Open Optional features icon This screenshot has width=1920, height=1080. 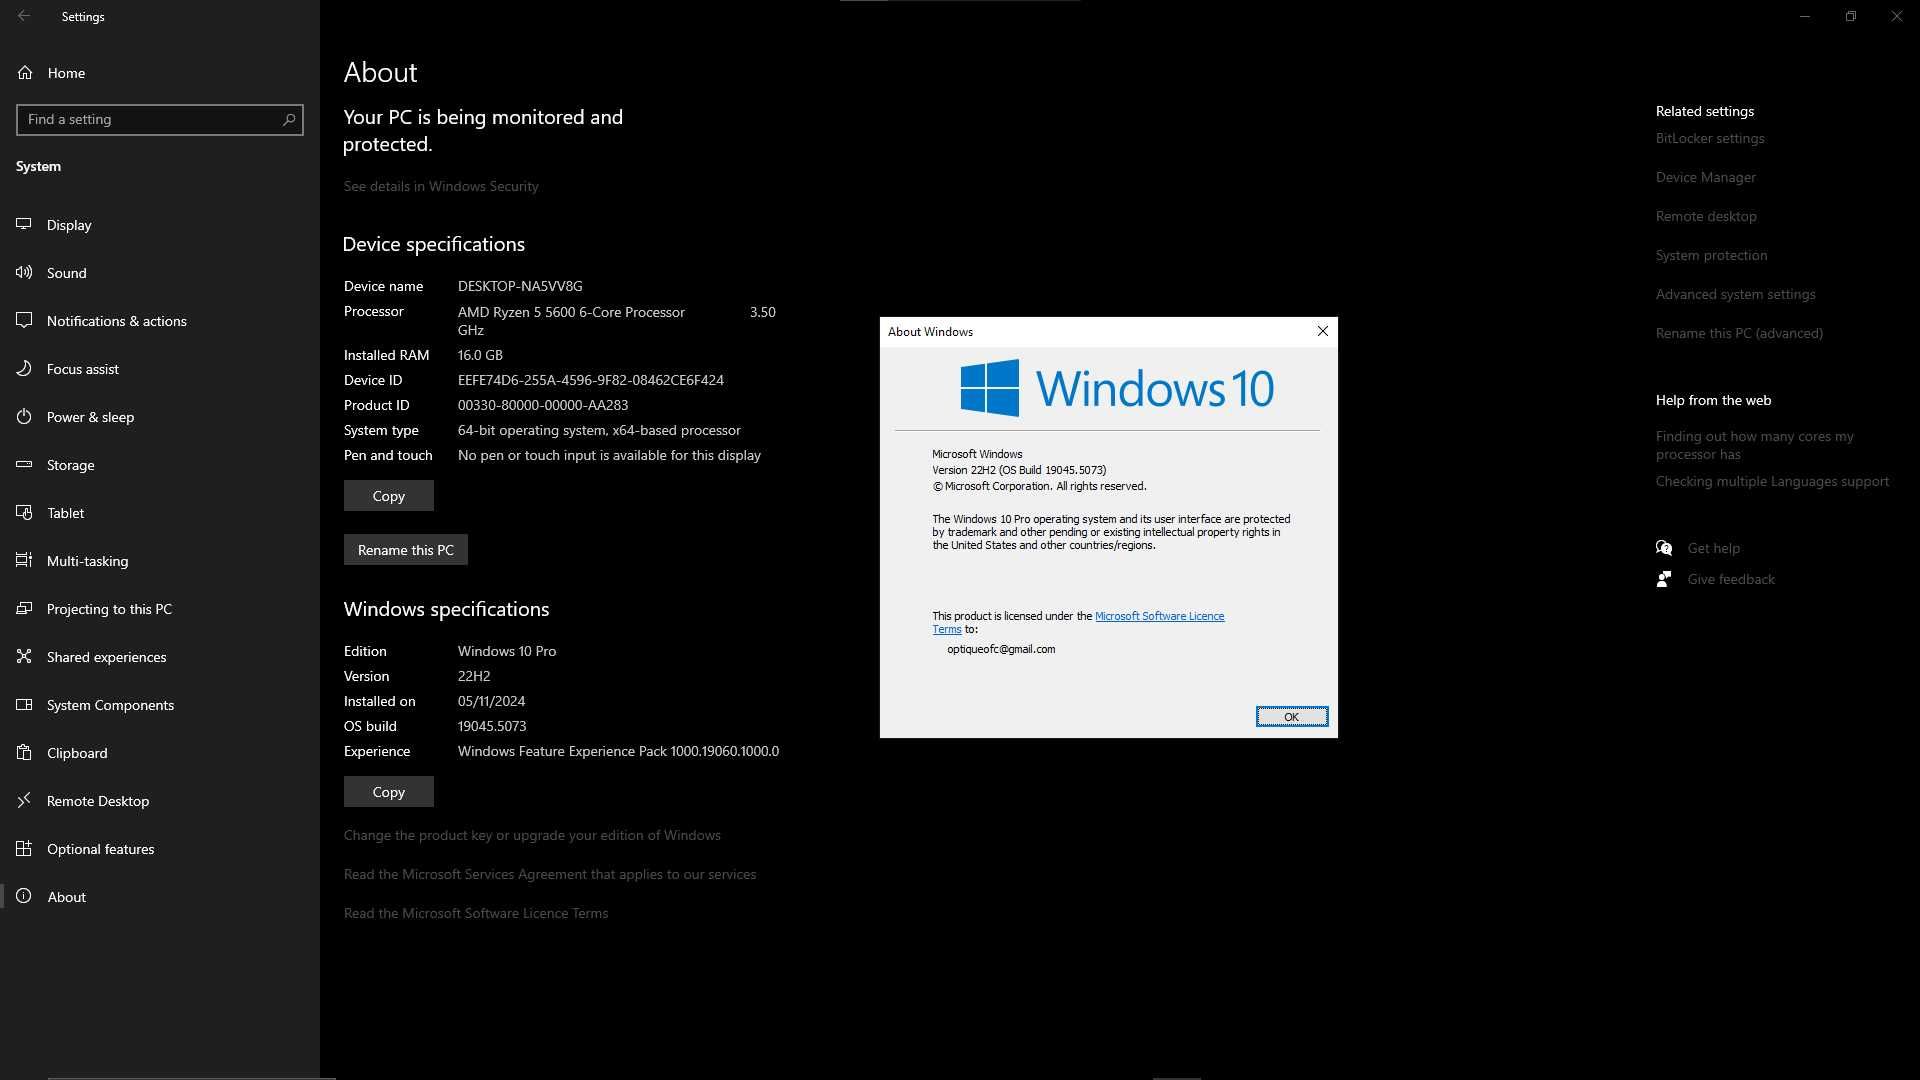[24, 848]
